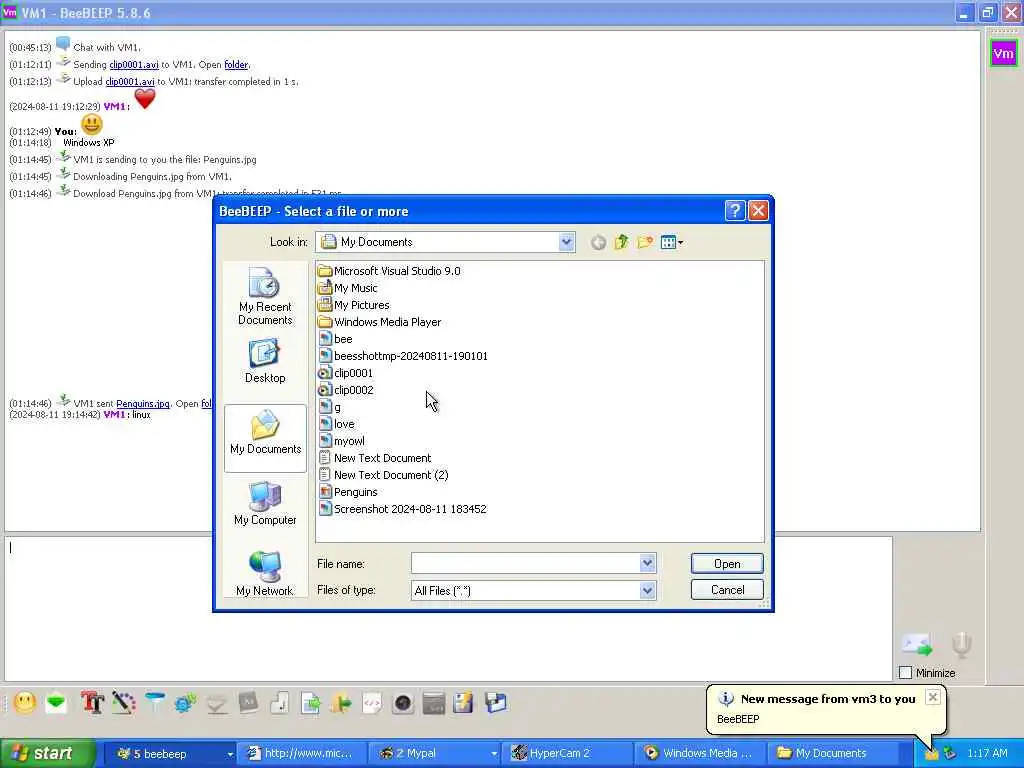Expand the File name combo arrow

pyautogui.click(x=647, y=563)
